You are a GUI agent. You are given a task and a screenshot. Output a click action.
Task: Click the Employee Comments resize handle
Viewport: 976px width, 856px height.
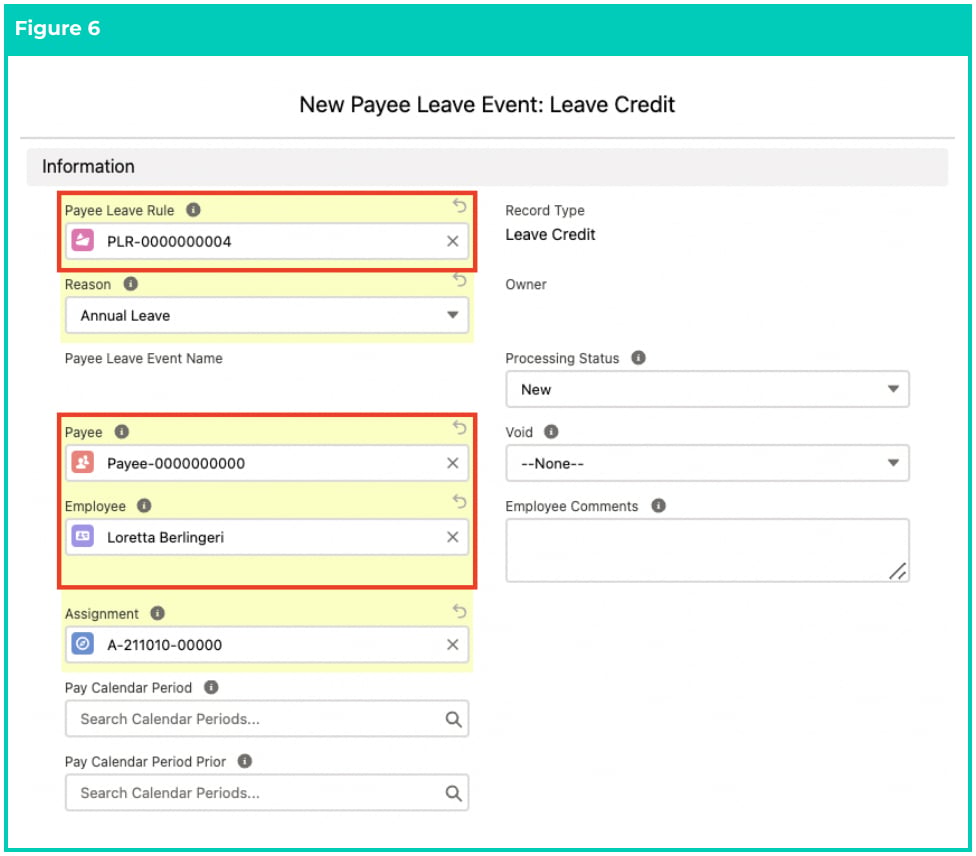click(898, 571)
